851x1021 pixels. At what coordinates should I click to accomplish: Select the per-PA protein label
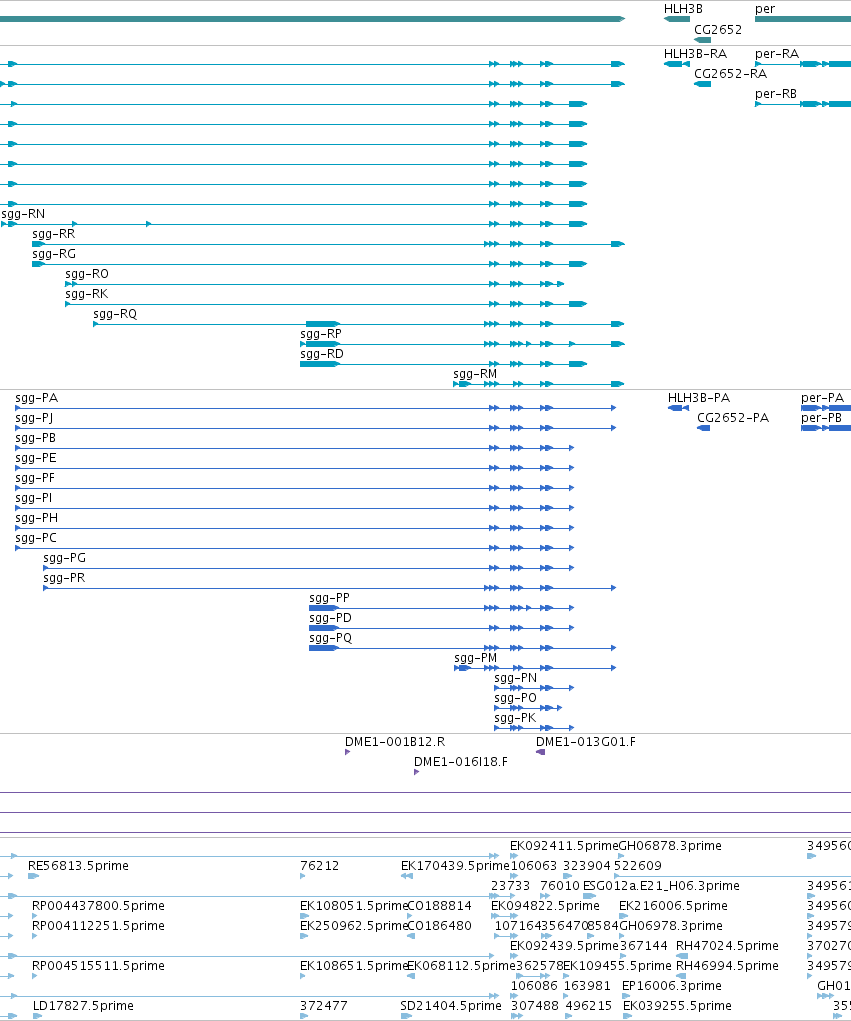(822, 398)
